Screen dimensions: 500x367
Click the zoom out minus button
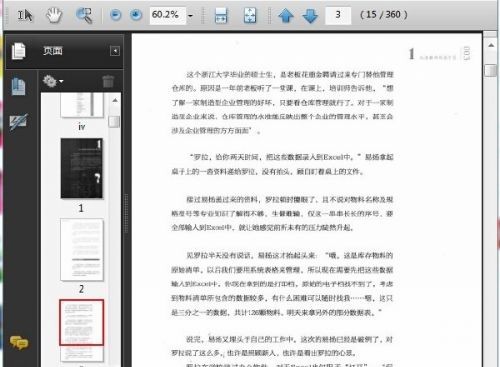[x=116, y=15]
